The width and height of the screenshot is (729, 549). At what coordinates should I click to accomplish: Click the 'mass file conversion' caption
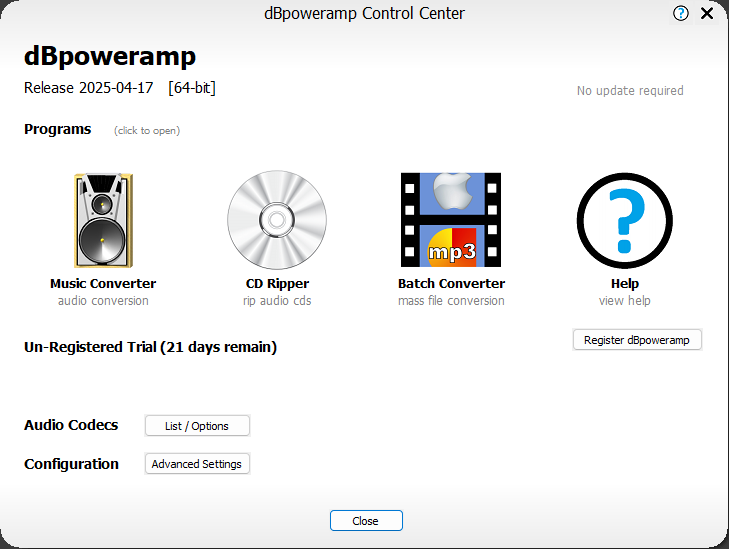[451, 301]
